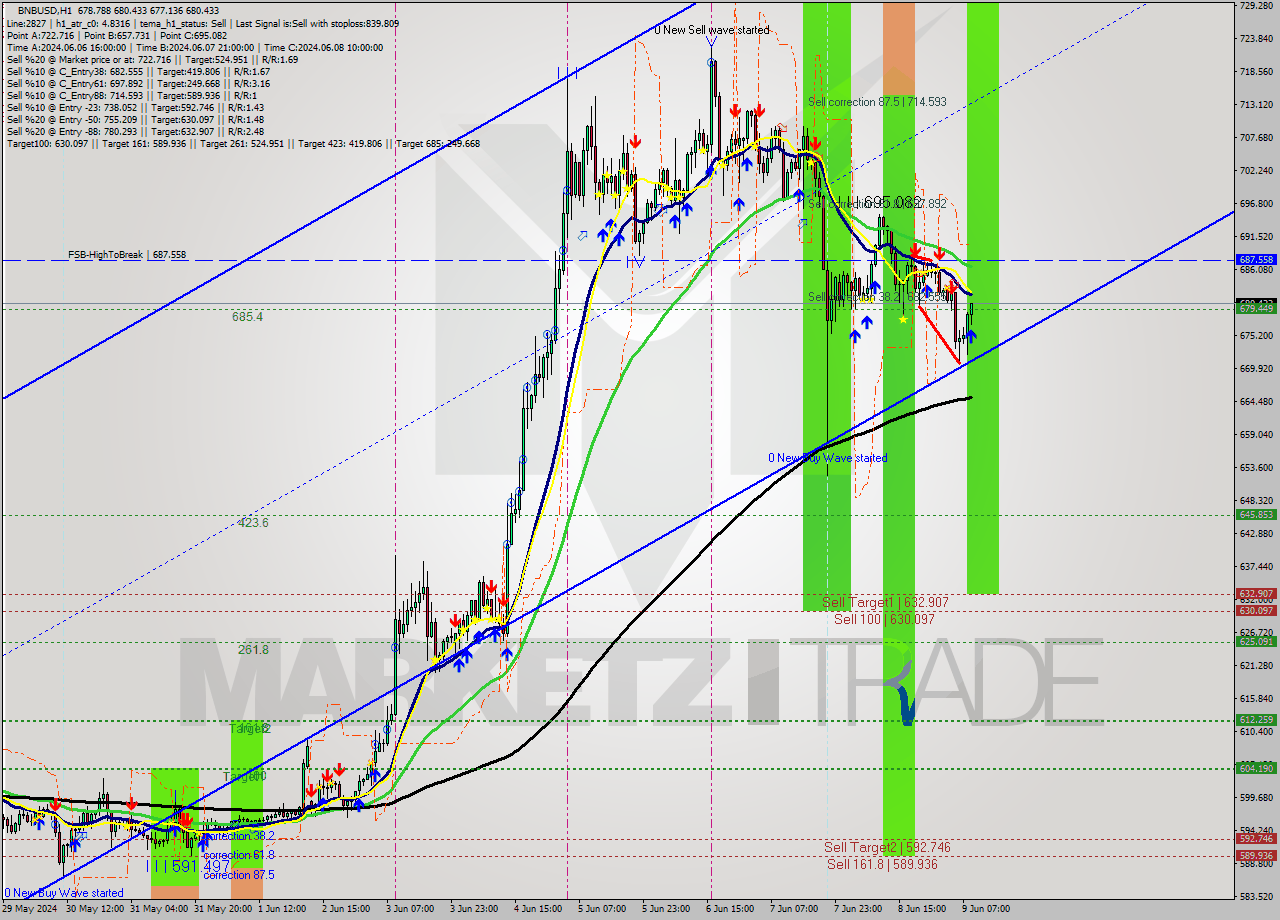Click the green 604.190 price axis tag

(x=1256, y=768)
